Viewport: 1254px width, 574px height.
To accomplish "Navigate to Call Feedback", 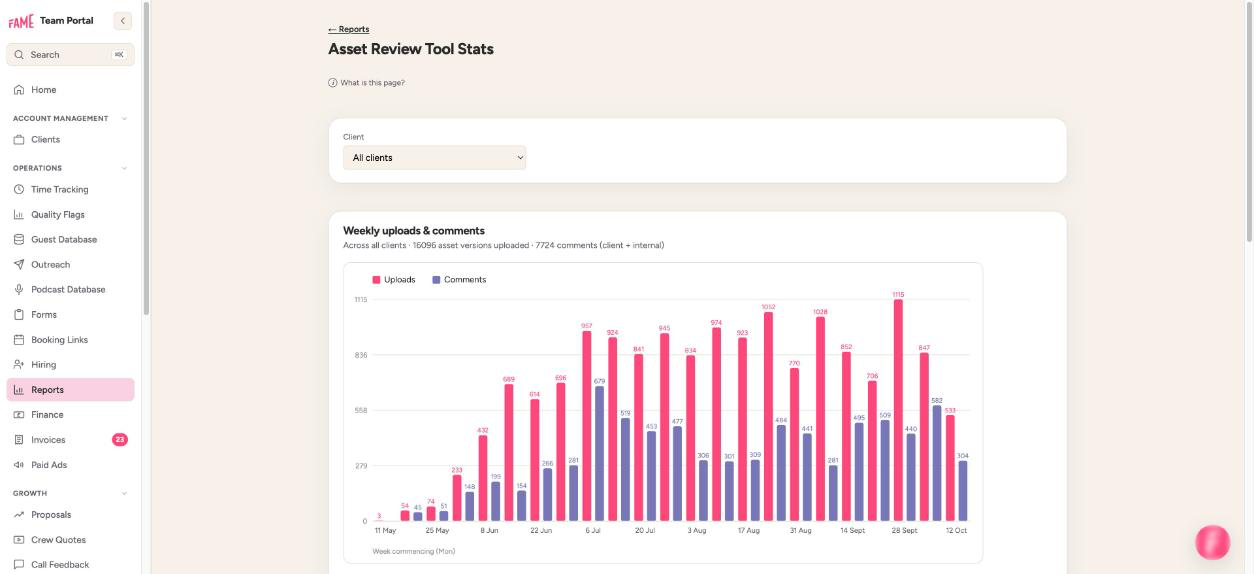I will tap(70, 565).
